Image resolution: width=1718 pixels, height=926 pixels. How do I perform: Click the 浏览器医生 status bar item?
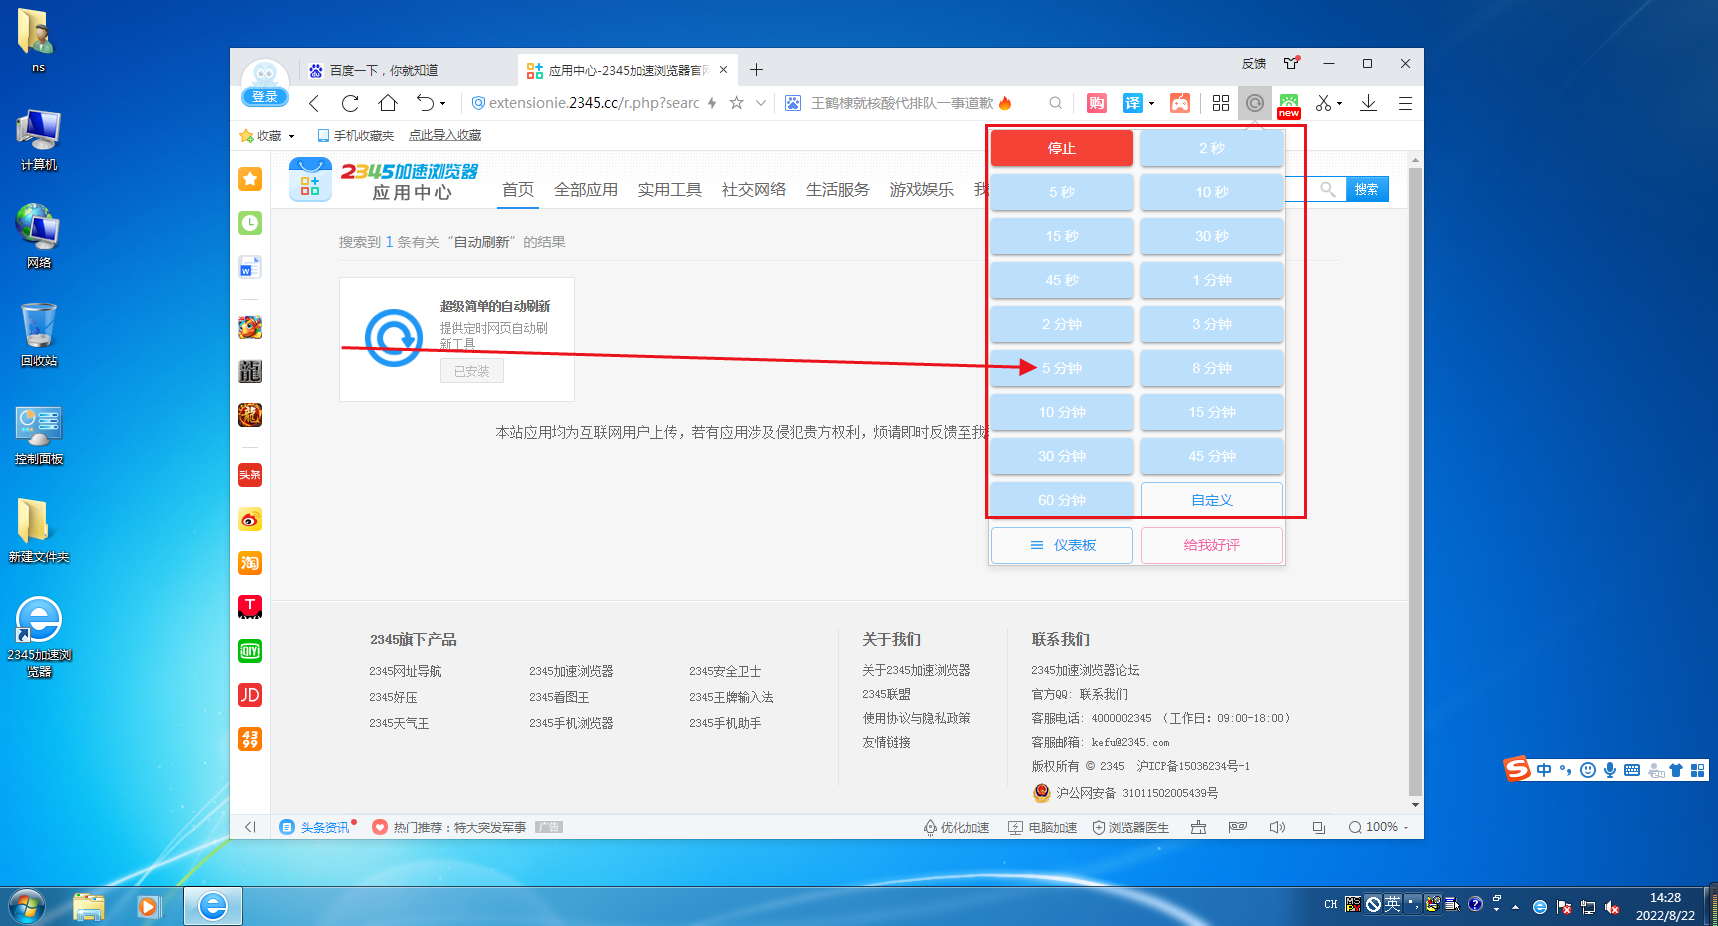tap(1130, 827)
